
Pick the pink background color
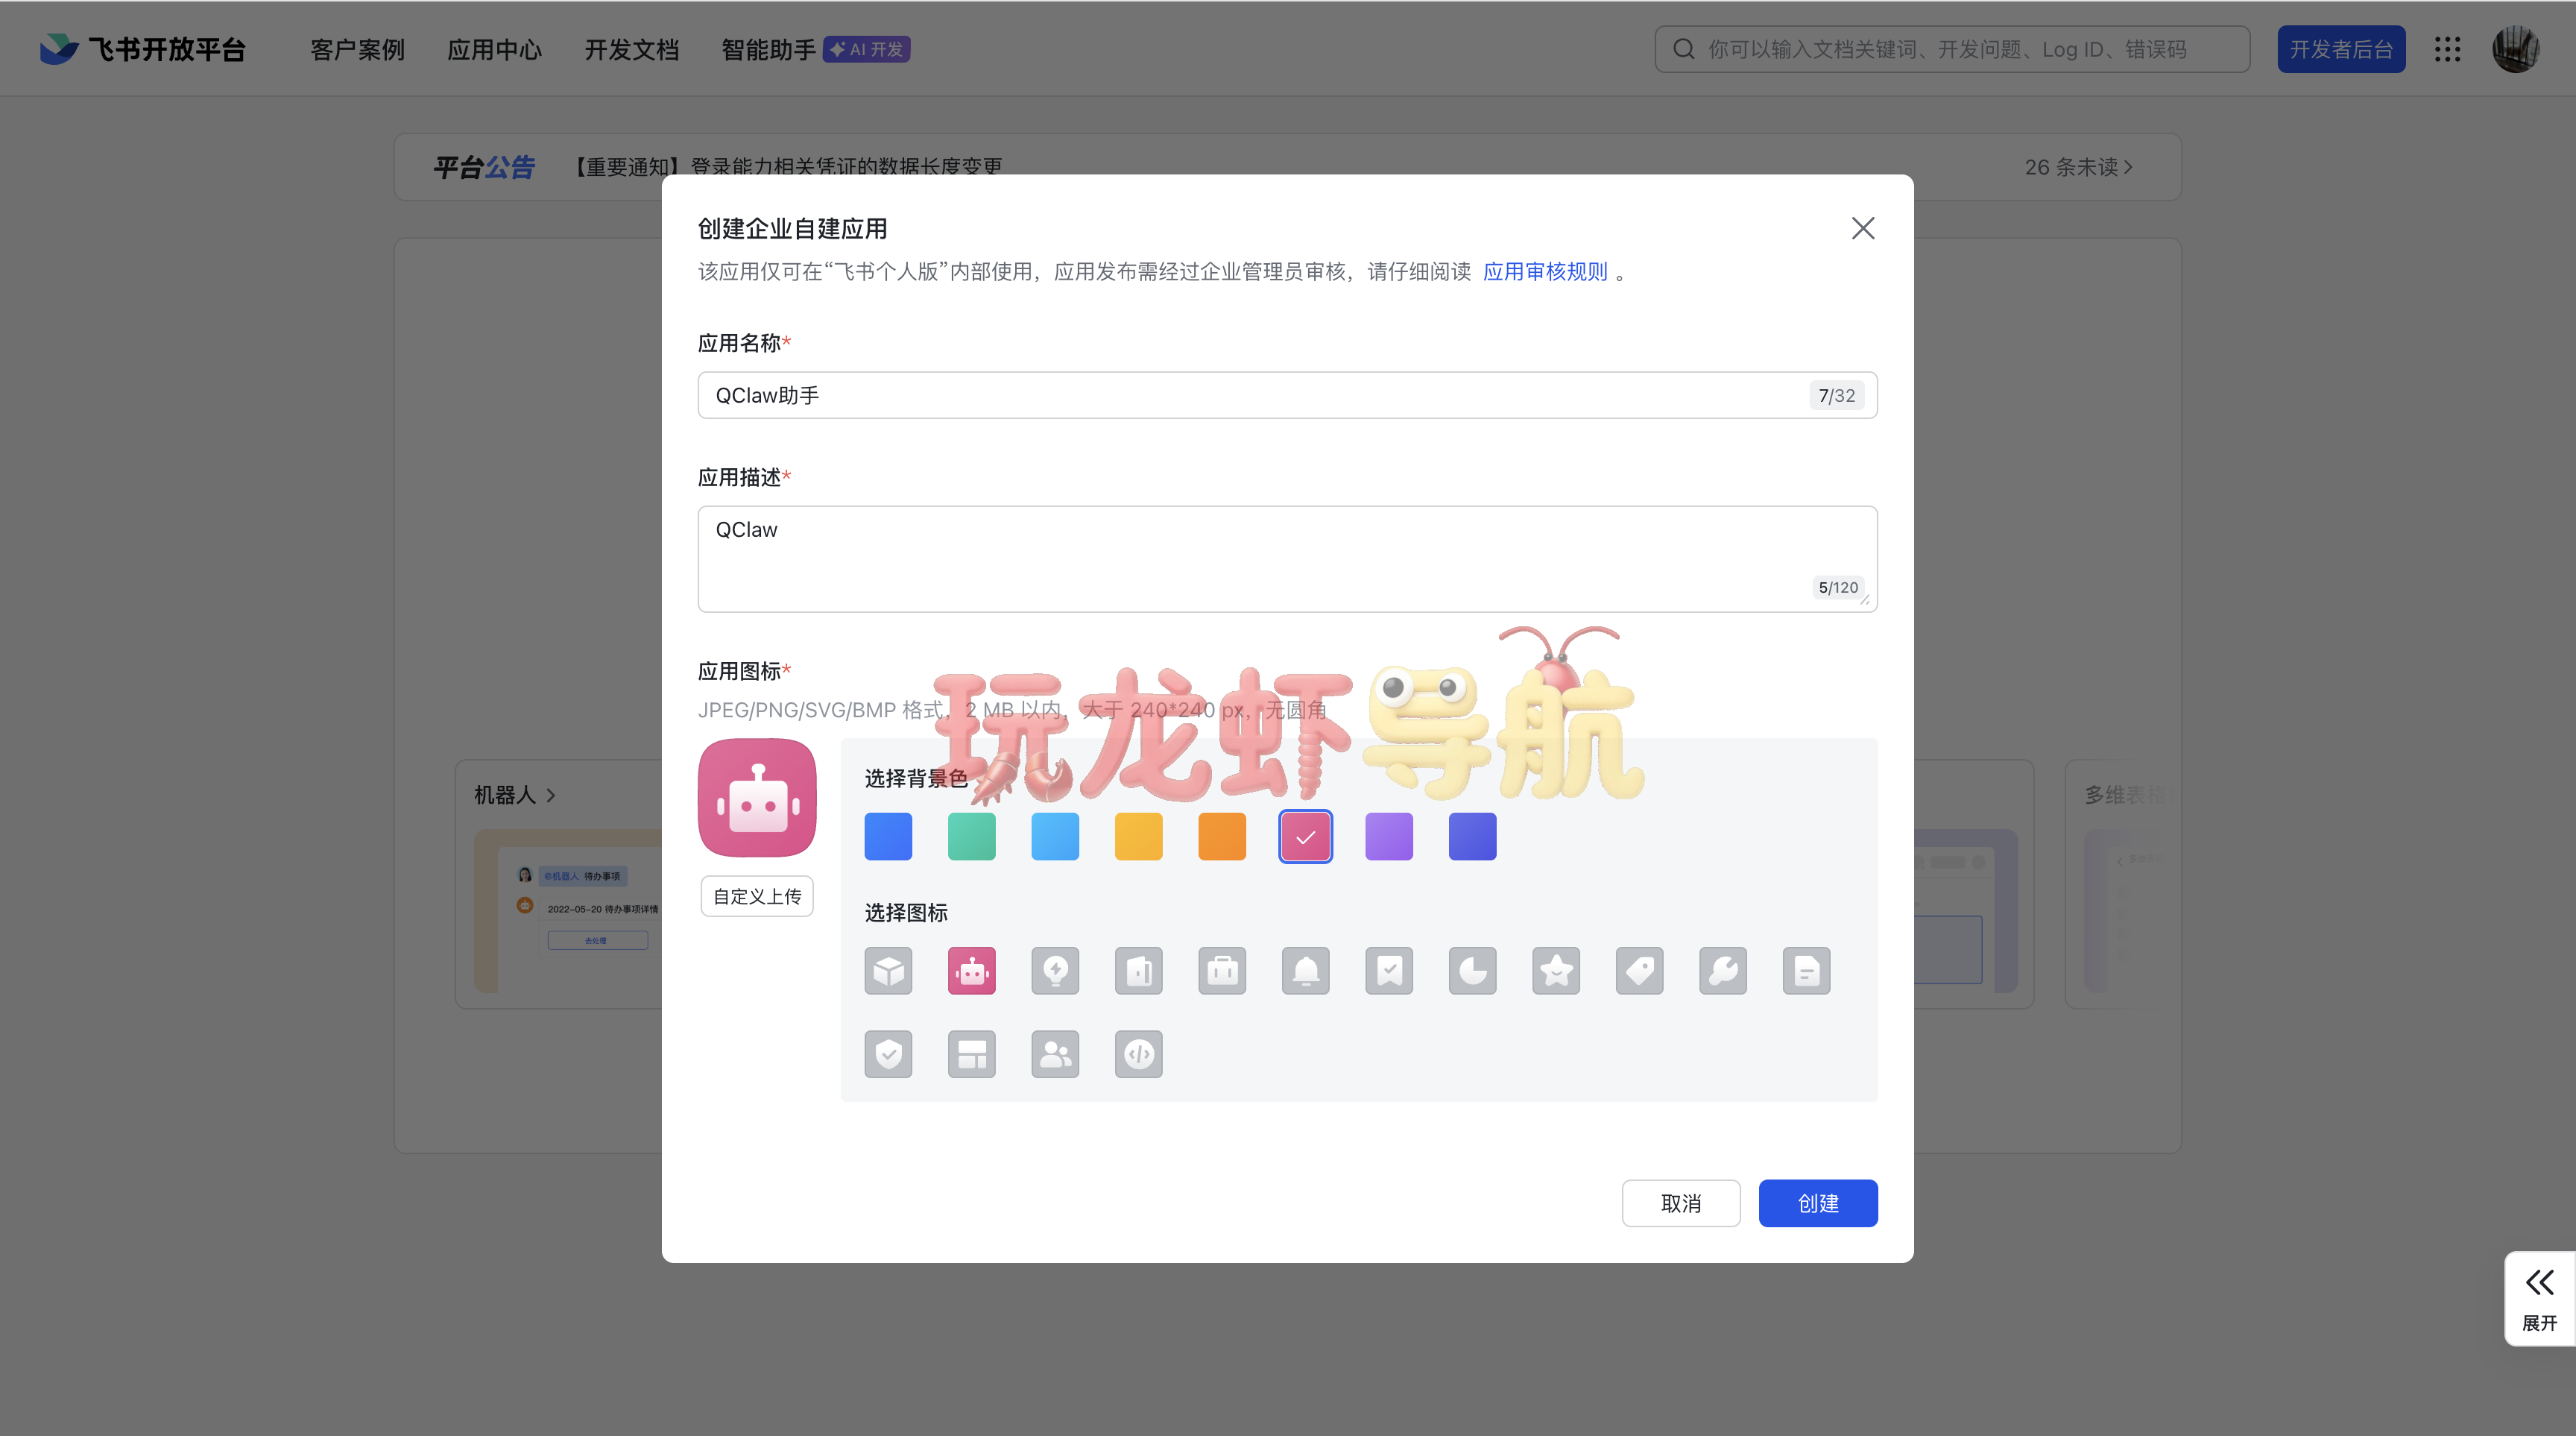1305,836
